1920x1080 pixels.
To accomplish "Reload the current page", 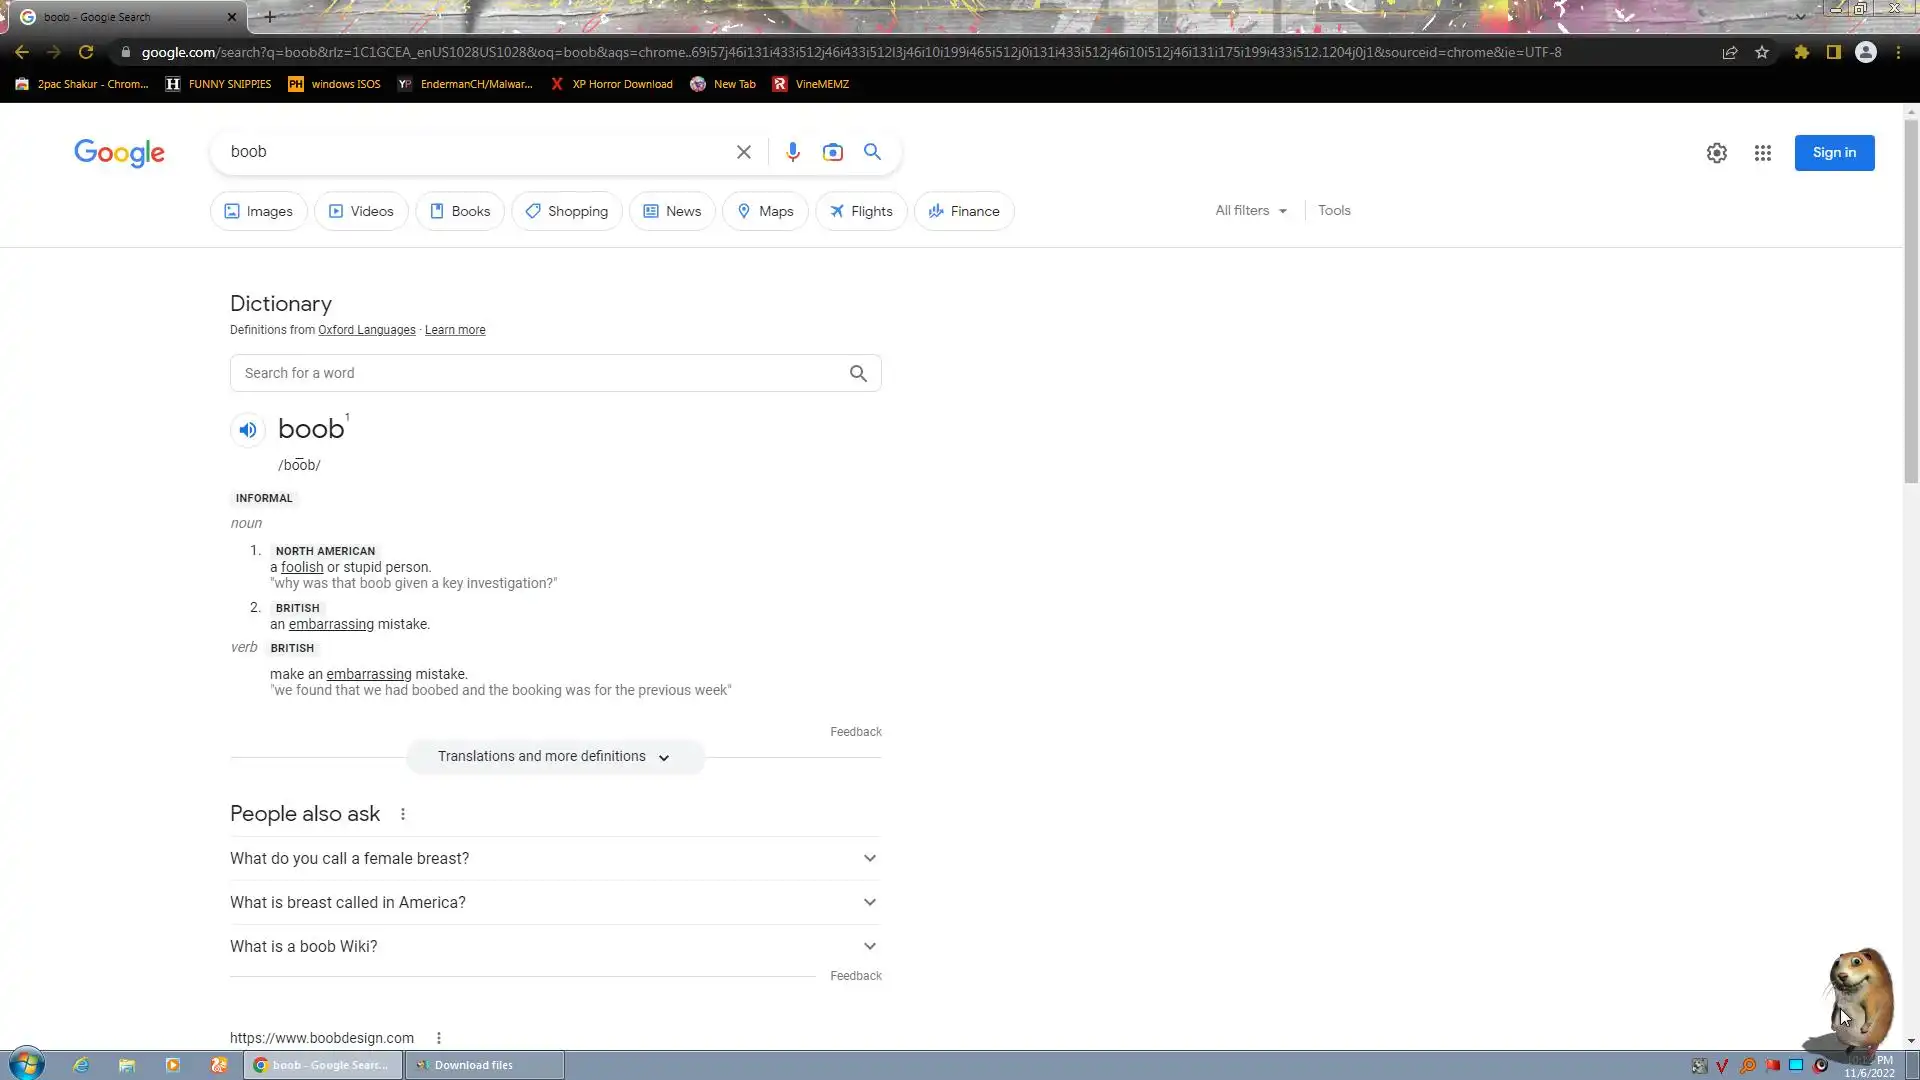I will coord(86,52).
